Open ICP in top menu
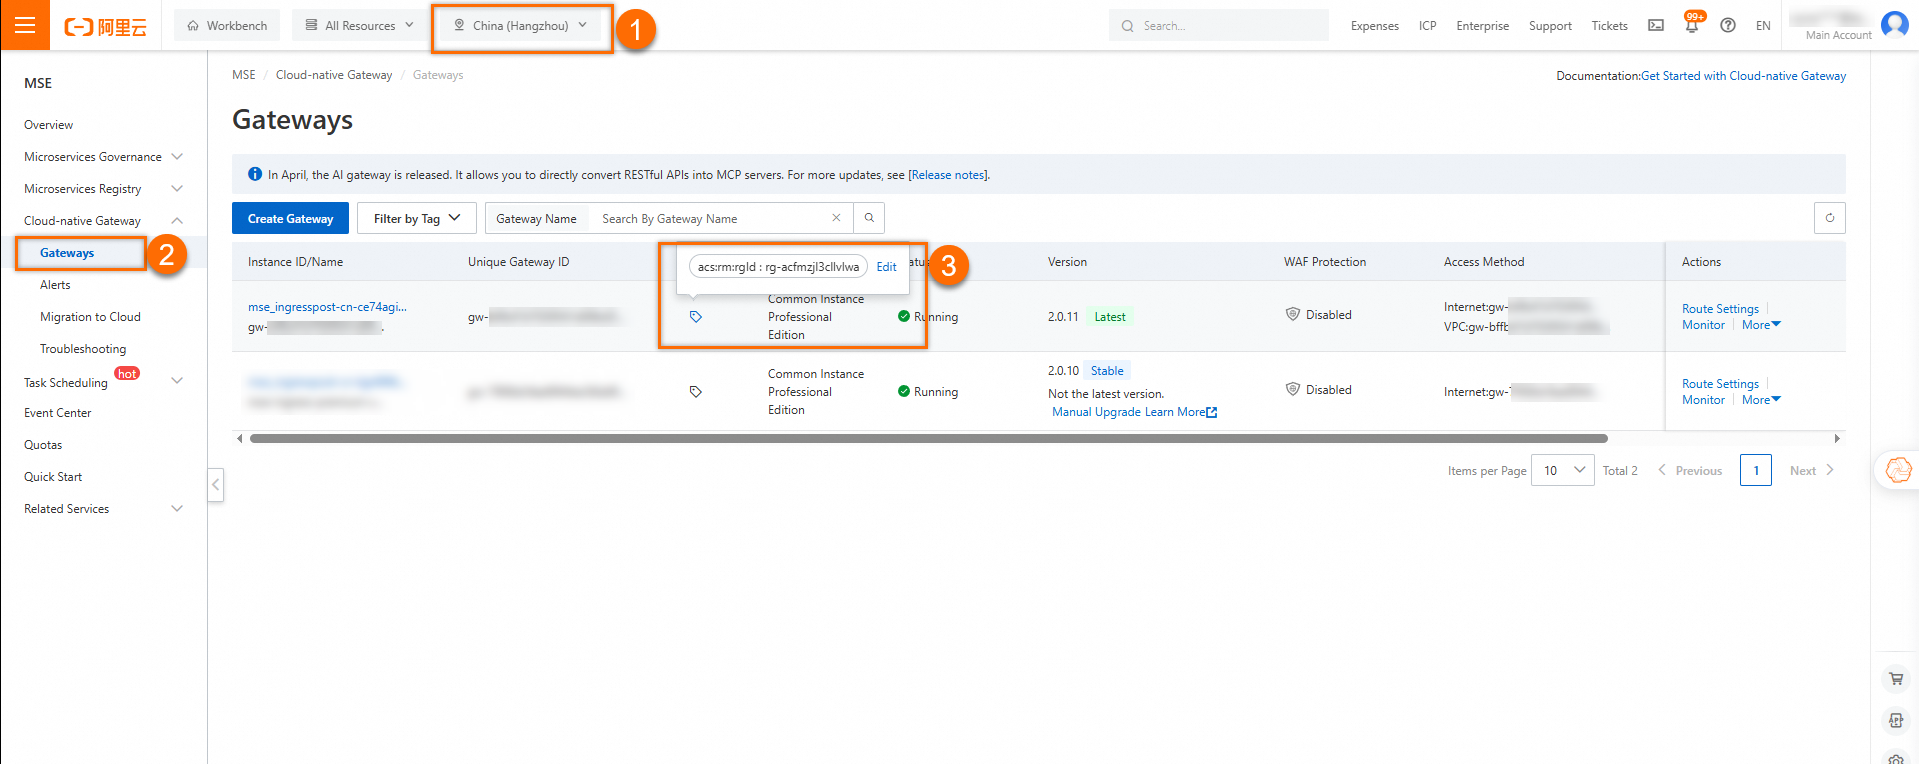Screen dimensions: 1919x764 (1427, 26)
